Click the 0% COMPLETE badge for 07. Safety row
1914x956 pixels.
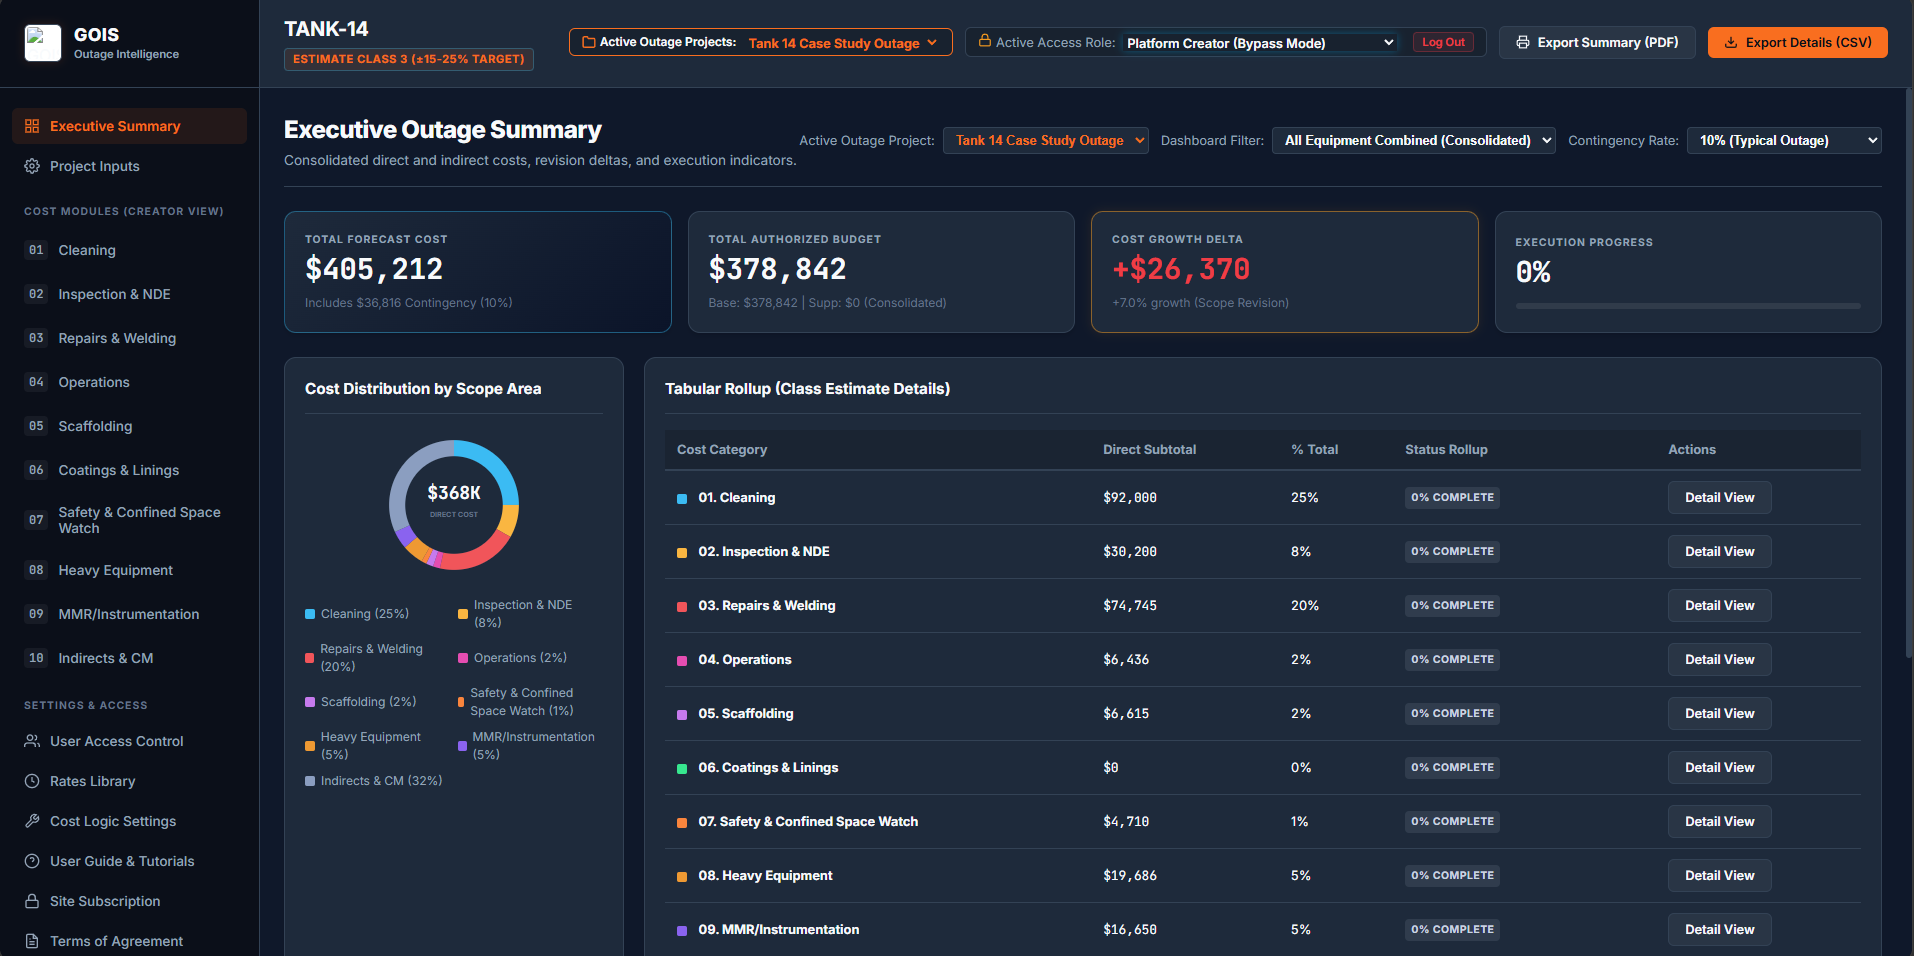tap(1452, 822)
